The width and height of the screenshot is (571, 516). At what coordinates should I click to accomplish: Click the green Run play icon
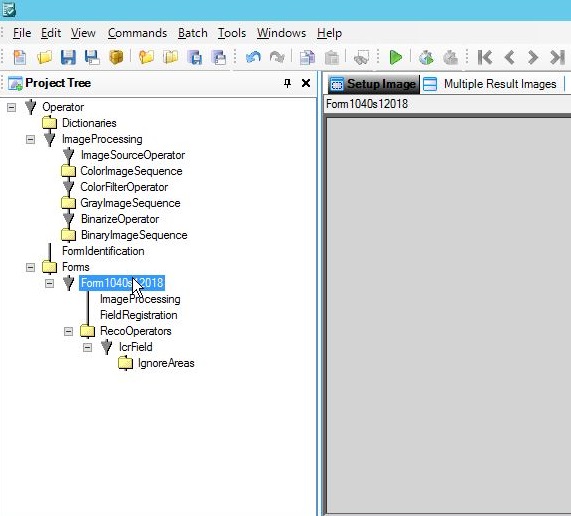pos(395,57)
